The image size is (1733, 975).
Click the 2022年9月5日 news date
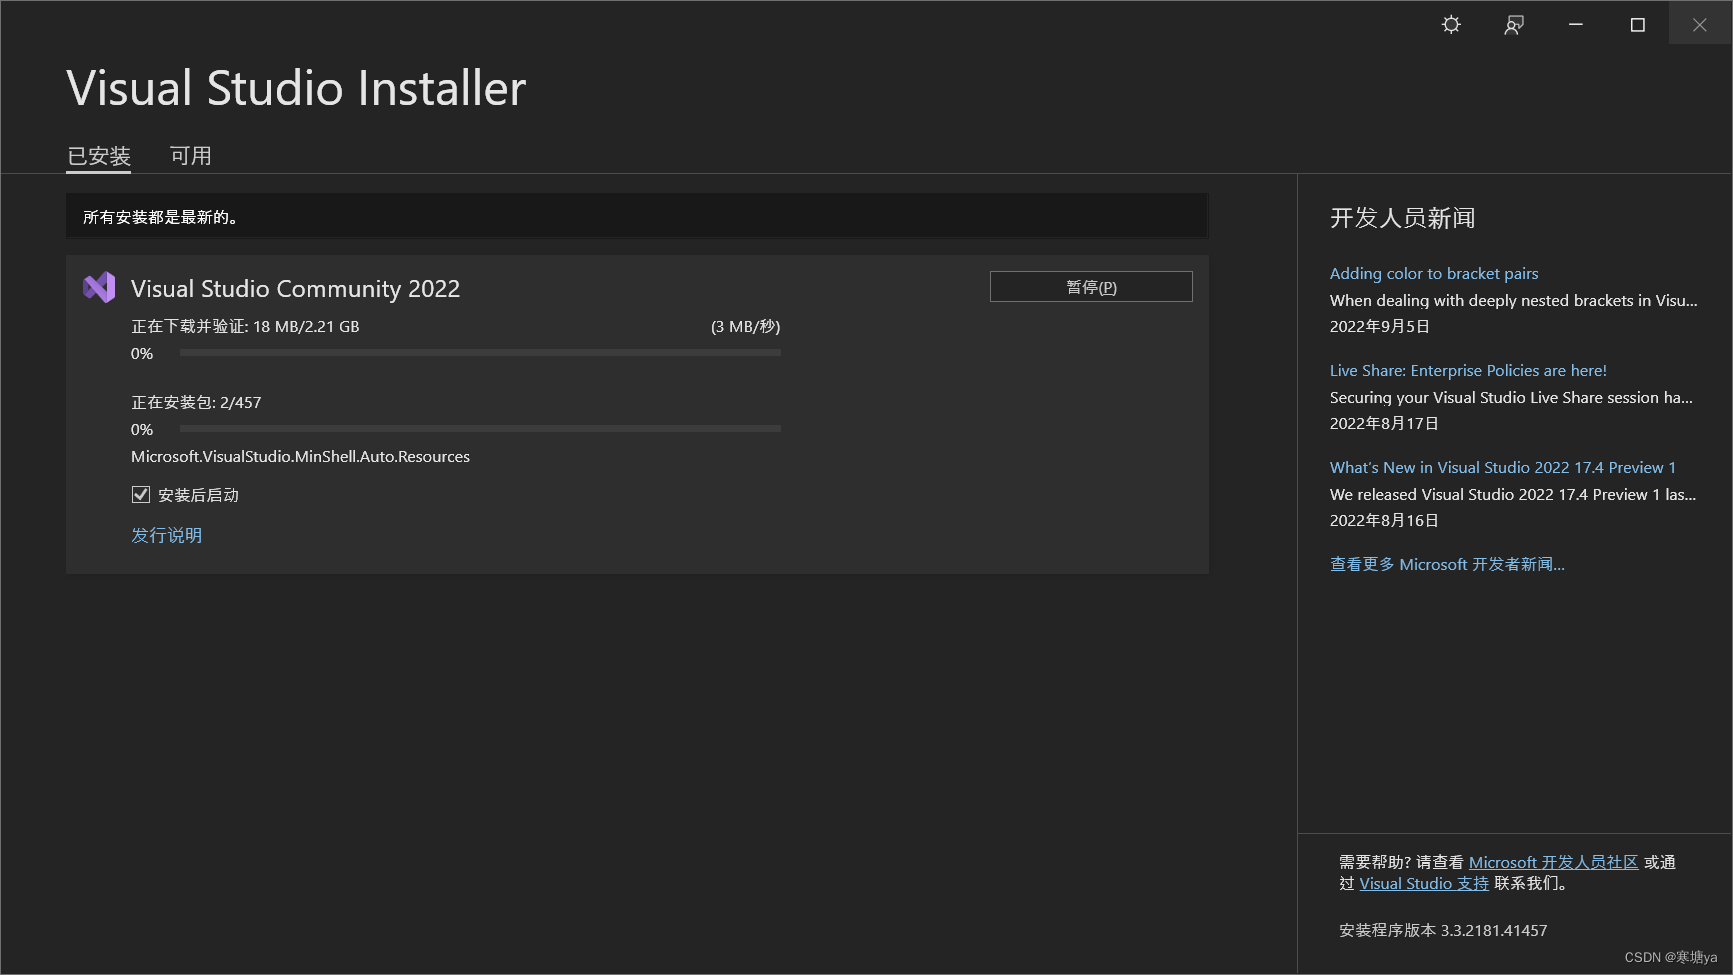1379,326
